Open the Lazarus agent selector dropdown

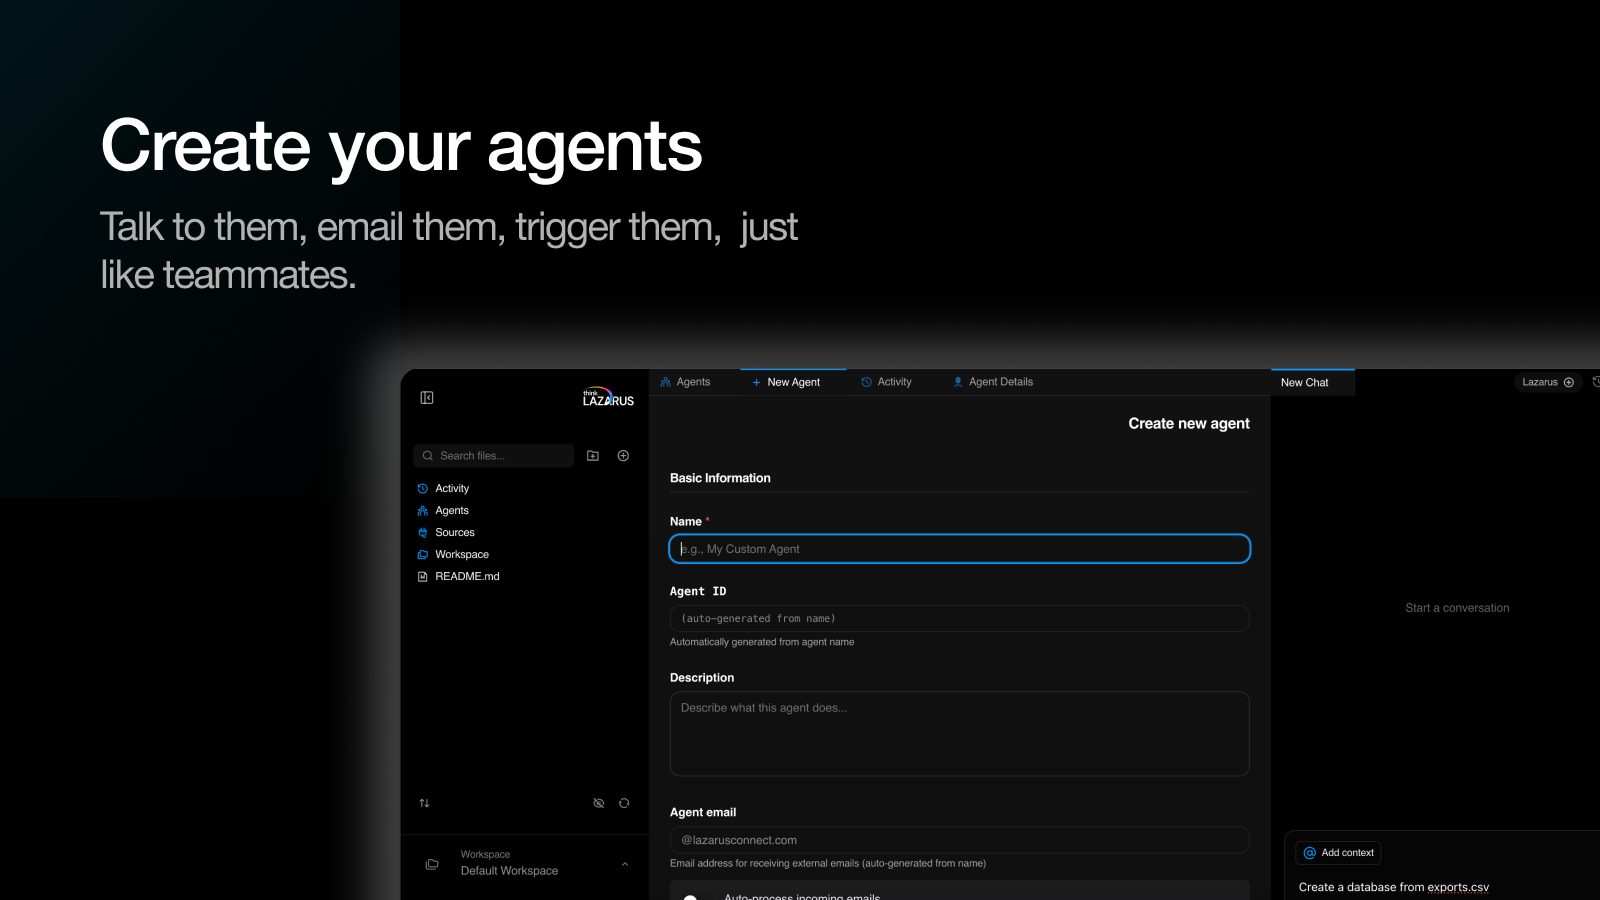(1546, 382)
